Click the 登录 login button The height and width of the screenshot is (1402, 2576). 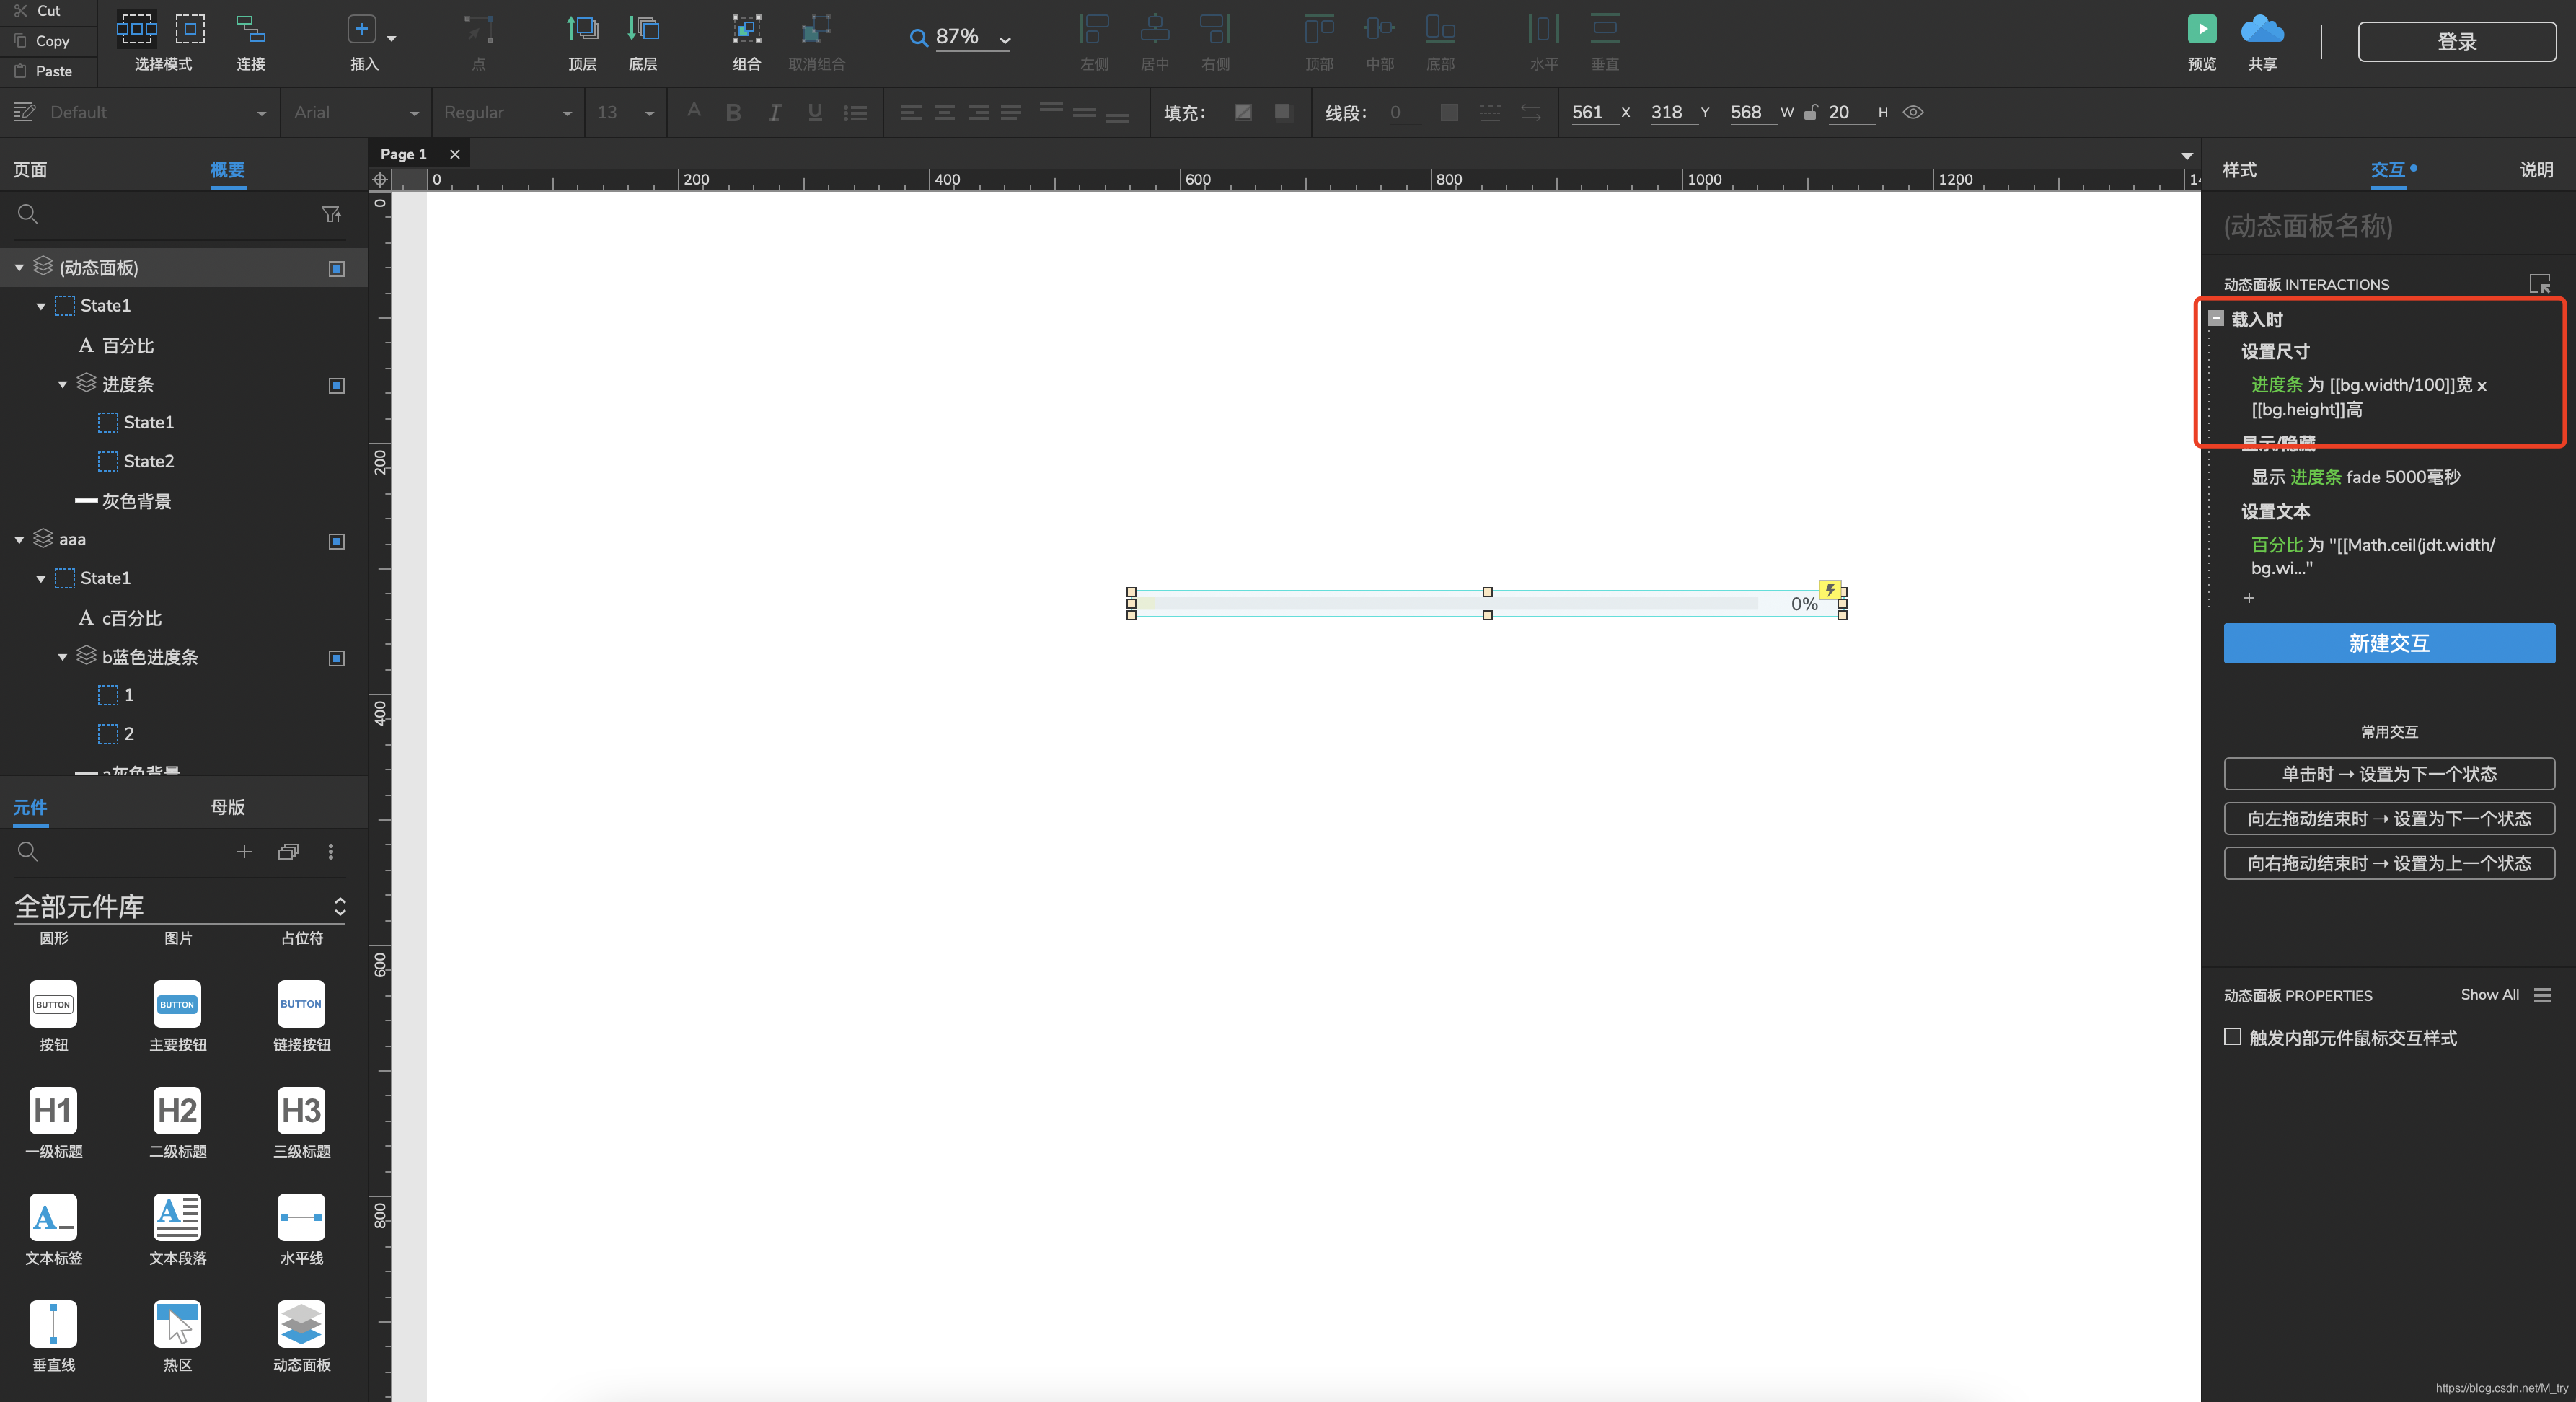2457,41
